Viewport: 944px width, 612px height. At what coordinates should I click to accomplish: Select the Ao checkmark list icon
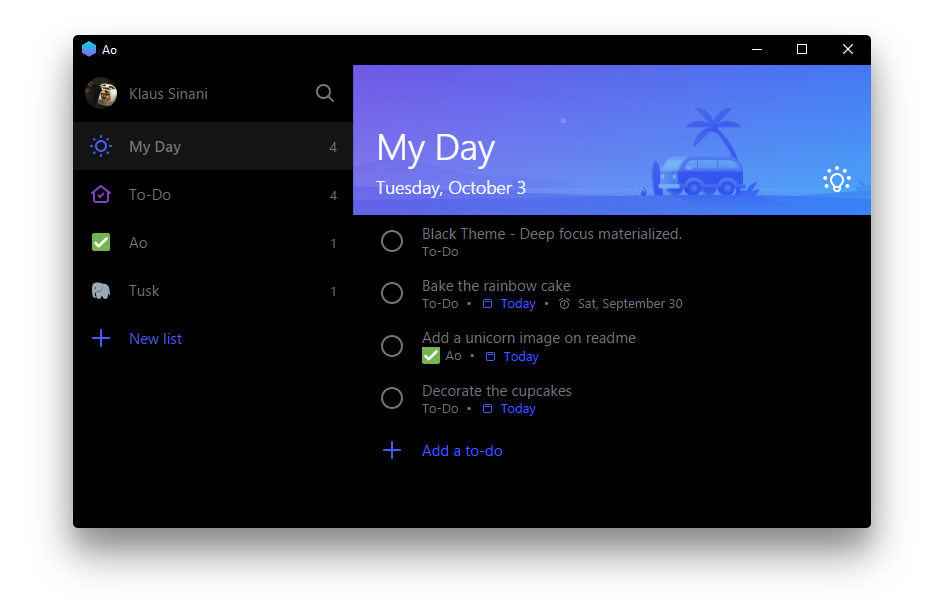[100, 242]
